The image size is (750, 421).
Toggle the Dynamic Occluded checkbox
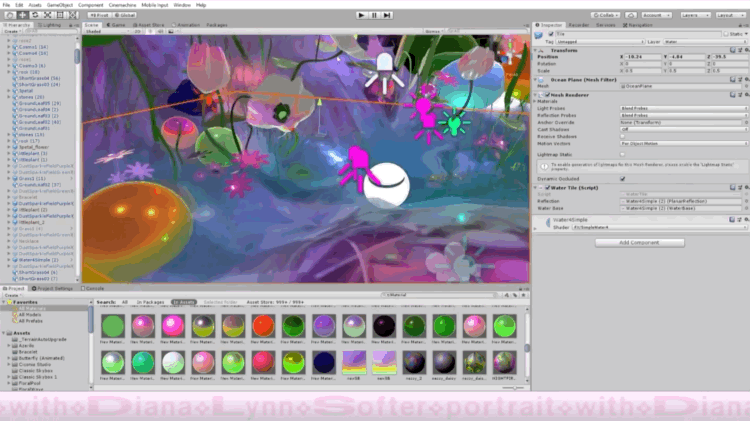point(623,179)
